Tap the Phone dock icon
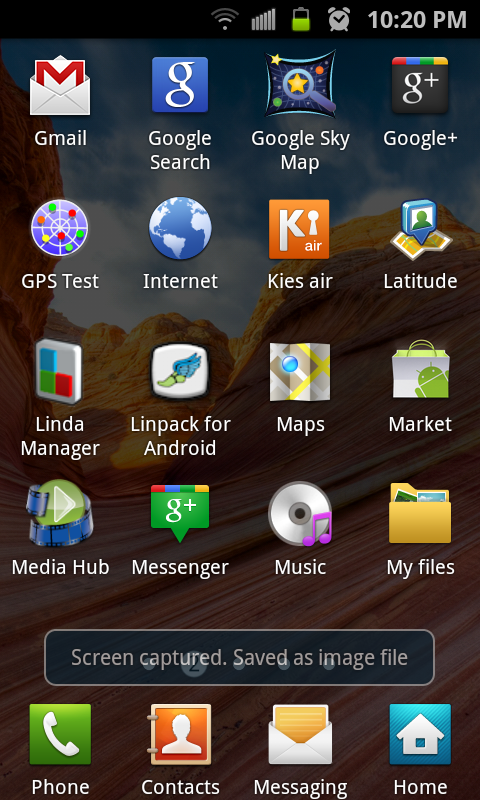Screen dimensions: 480x800 point(60,734)
